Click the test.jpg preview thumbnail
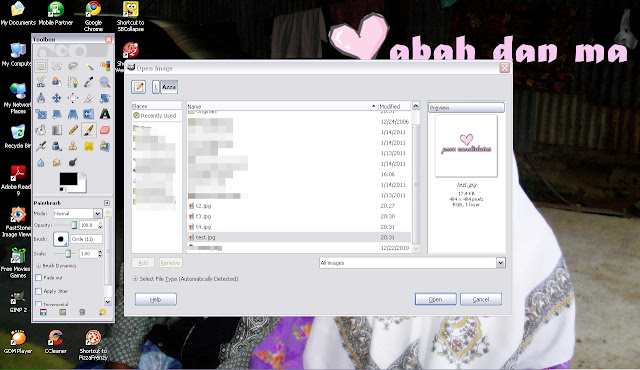 click(x=466, y=146)
